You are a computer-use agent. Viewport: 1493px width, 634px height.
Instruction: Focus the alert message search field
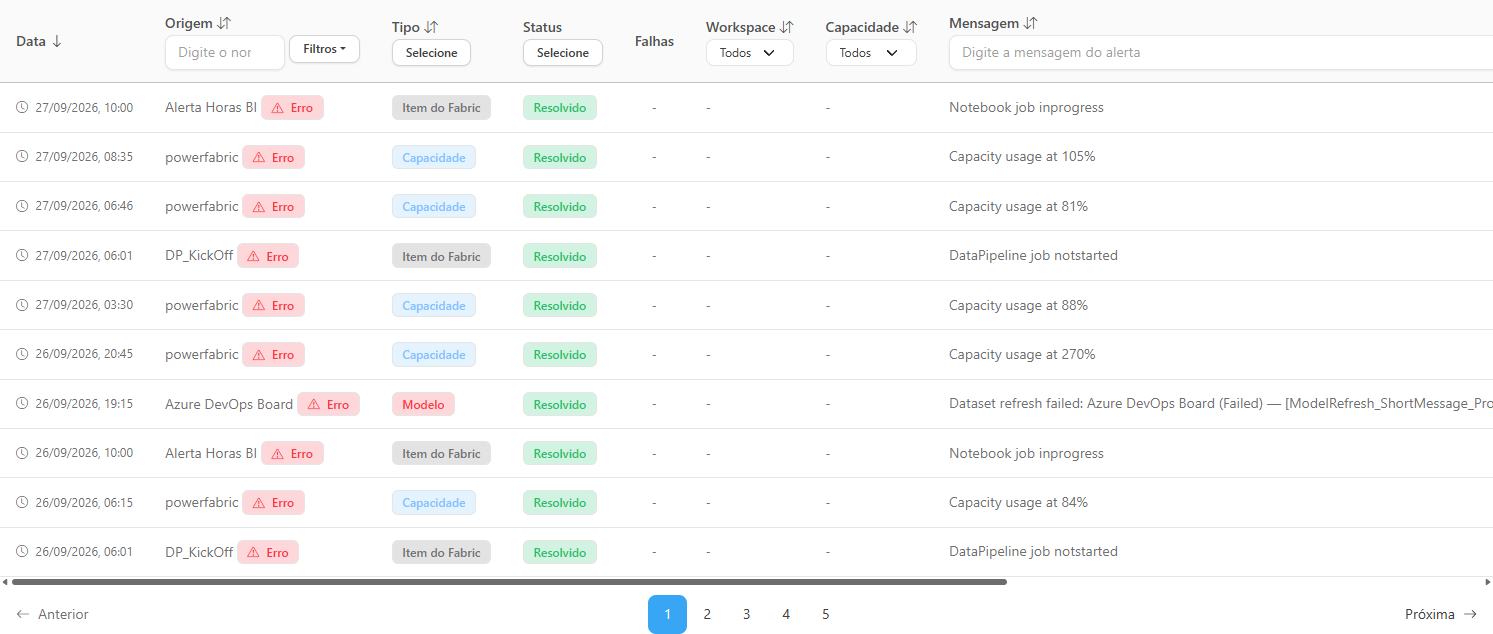coord(1221,53)
